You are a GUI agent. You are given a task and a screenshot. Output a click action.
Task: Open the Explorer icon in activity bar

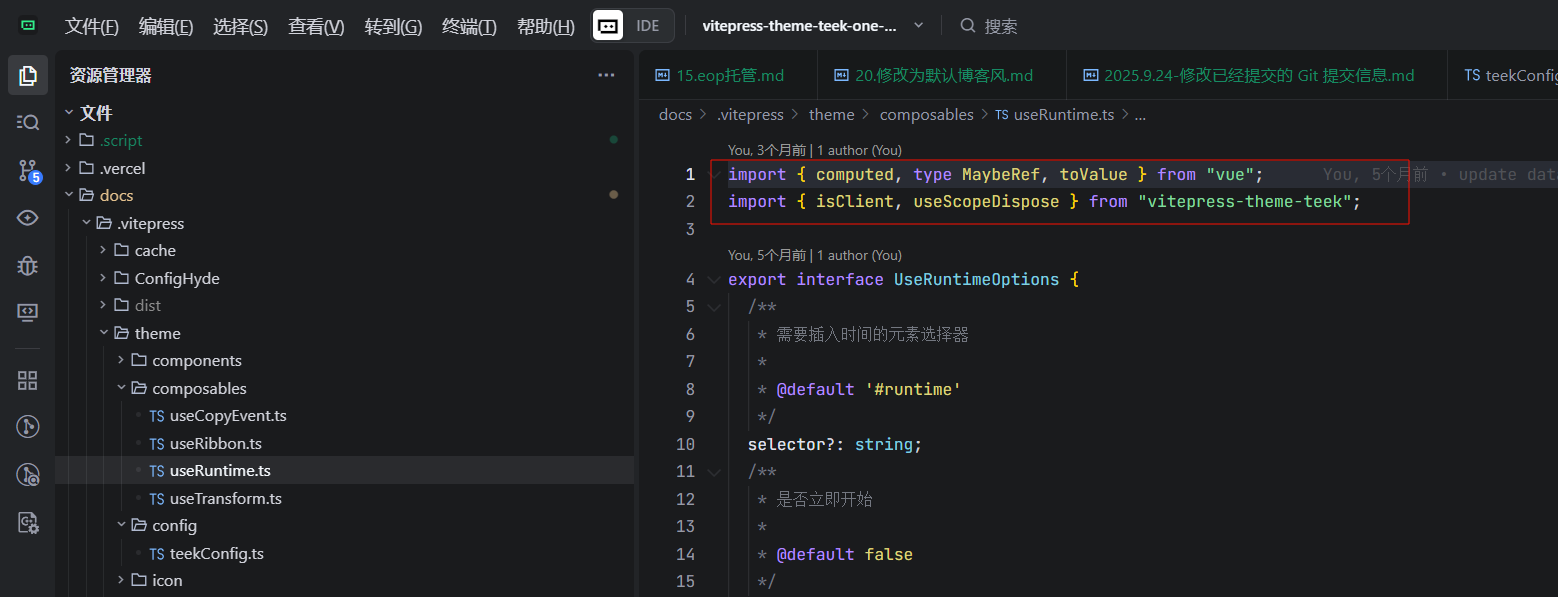(x=28, y=75)
